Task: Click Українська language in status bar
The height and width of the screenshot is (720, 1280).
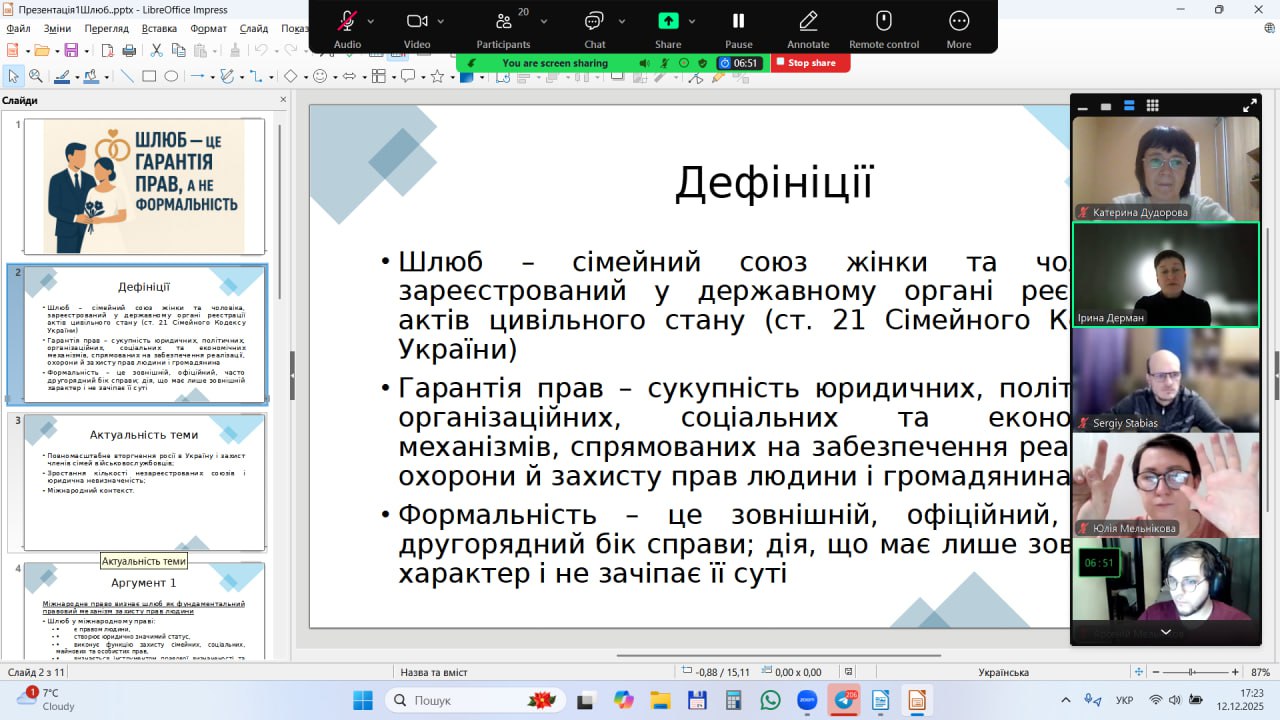Action: (x=1003, y=672)
